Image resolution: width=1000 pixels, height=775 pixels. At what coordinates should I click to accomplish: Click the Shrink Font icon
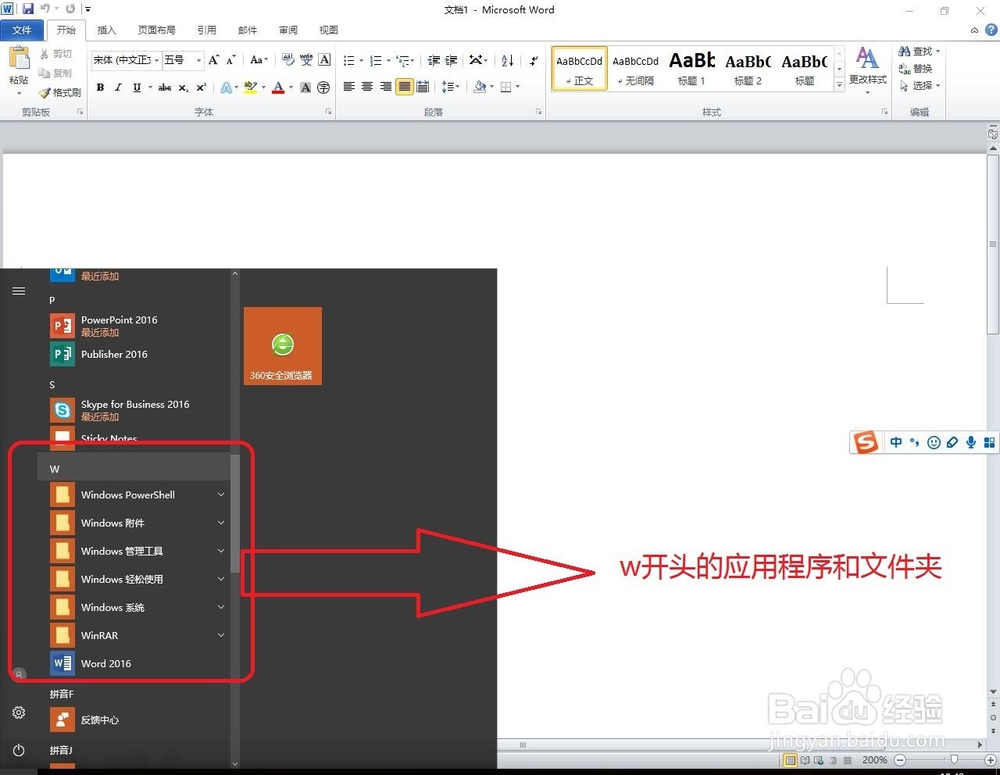231,60
